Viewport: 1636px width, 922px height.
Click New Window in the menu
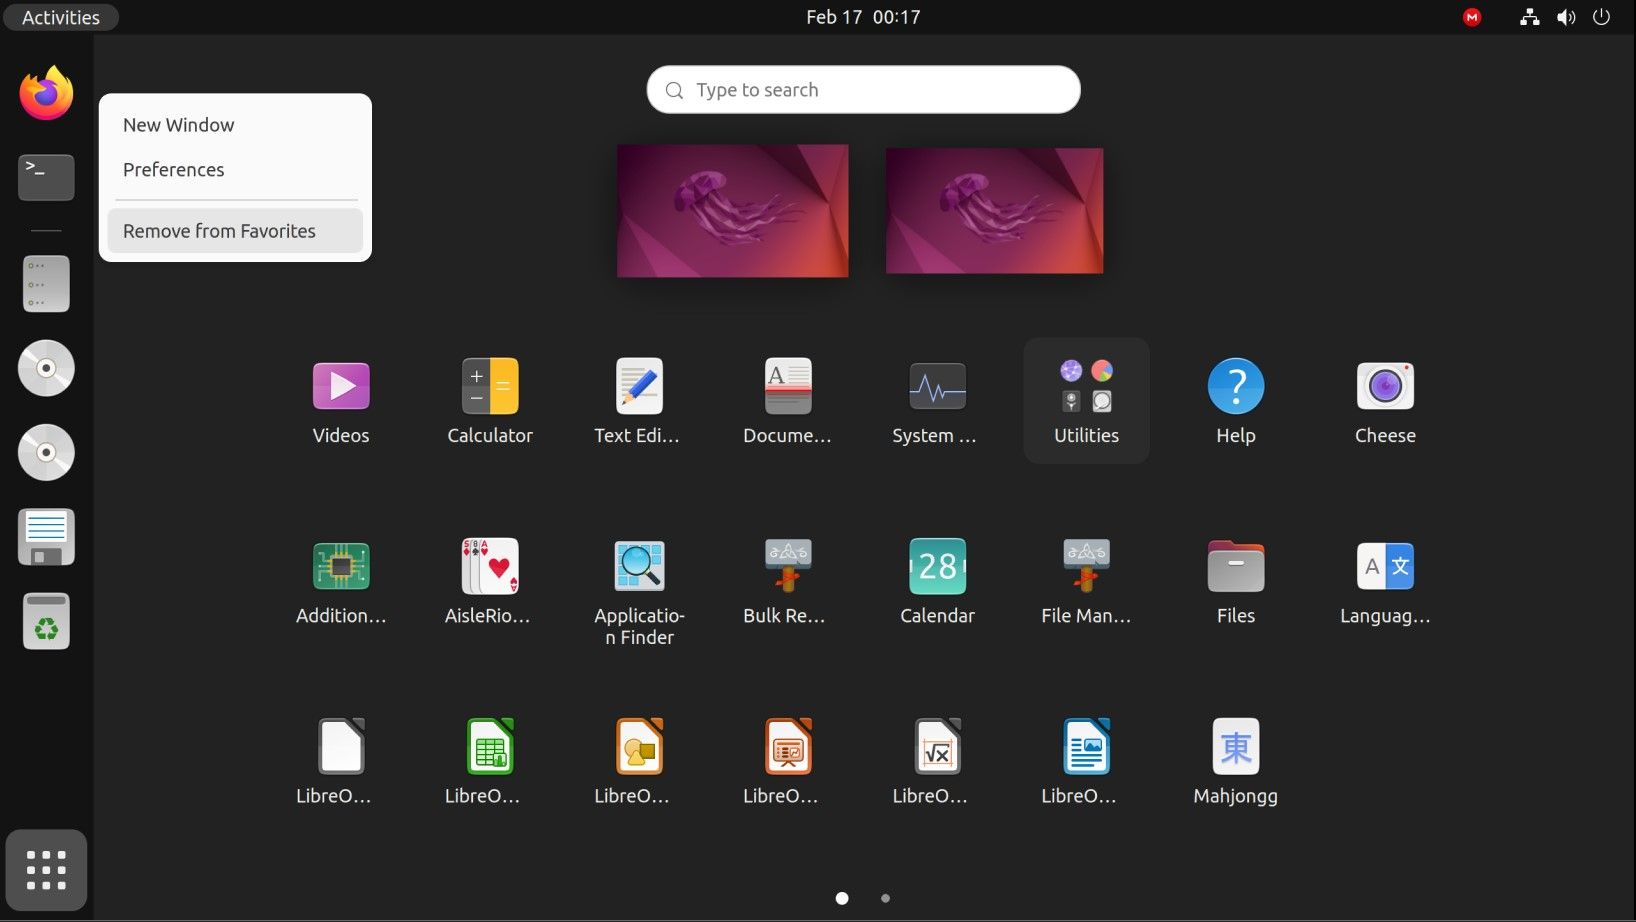(178, 124)
